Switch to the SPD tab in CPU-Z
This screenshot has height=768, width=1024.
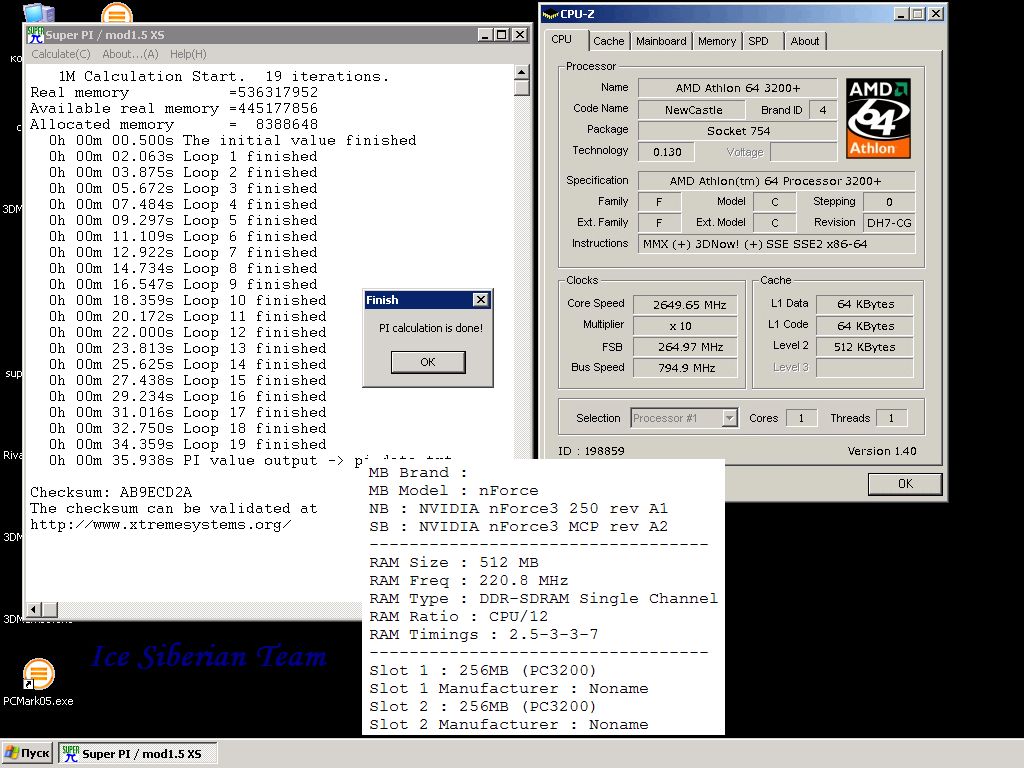(758, 41)
